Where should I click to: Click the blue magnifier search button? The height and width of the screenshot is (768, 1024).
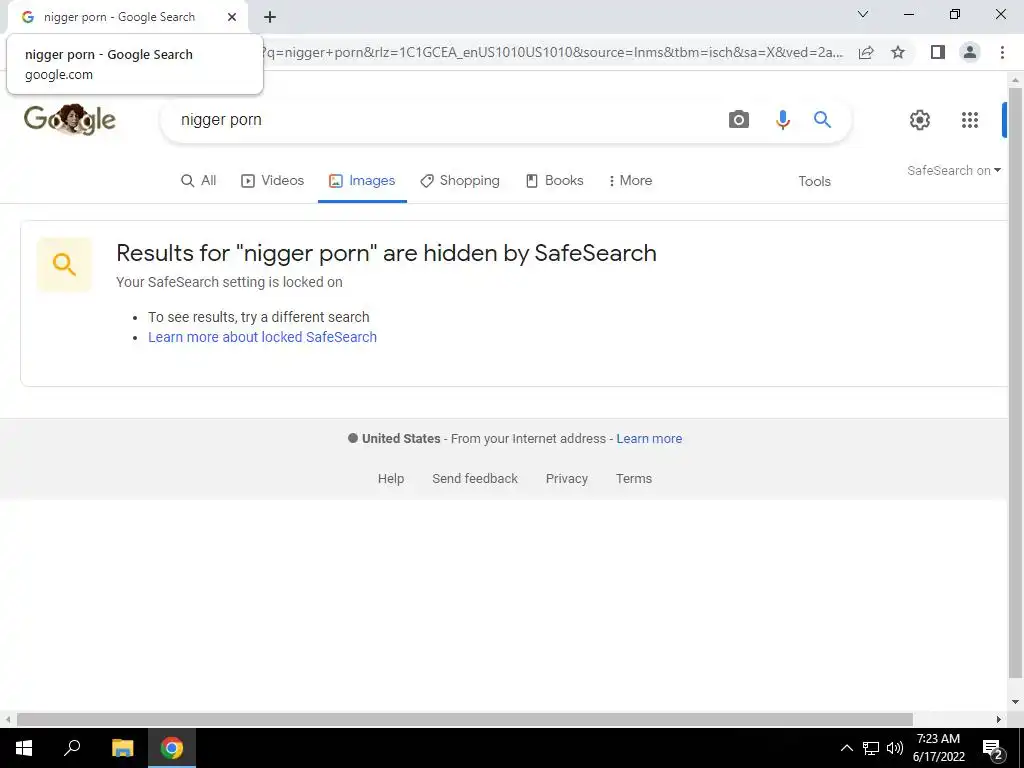[x=822, y=120]
